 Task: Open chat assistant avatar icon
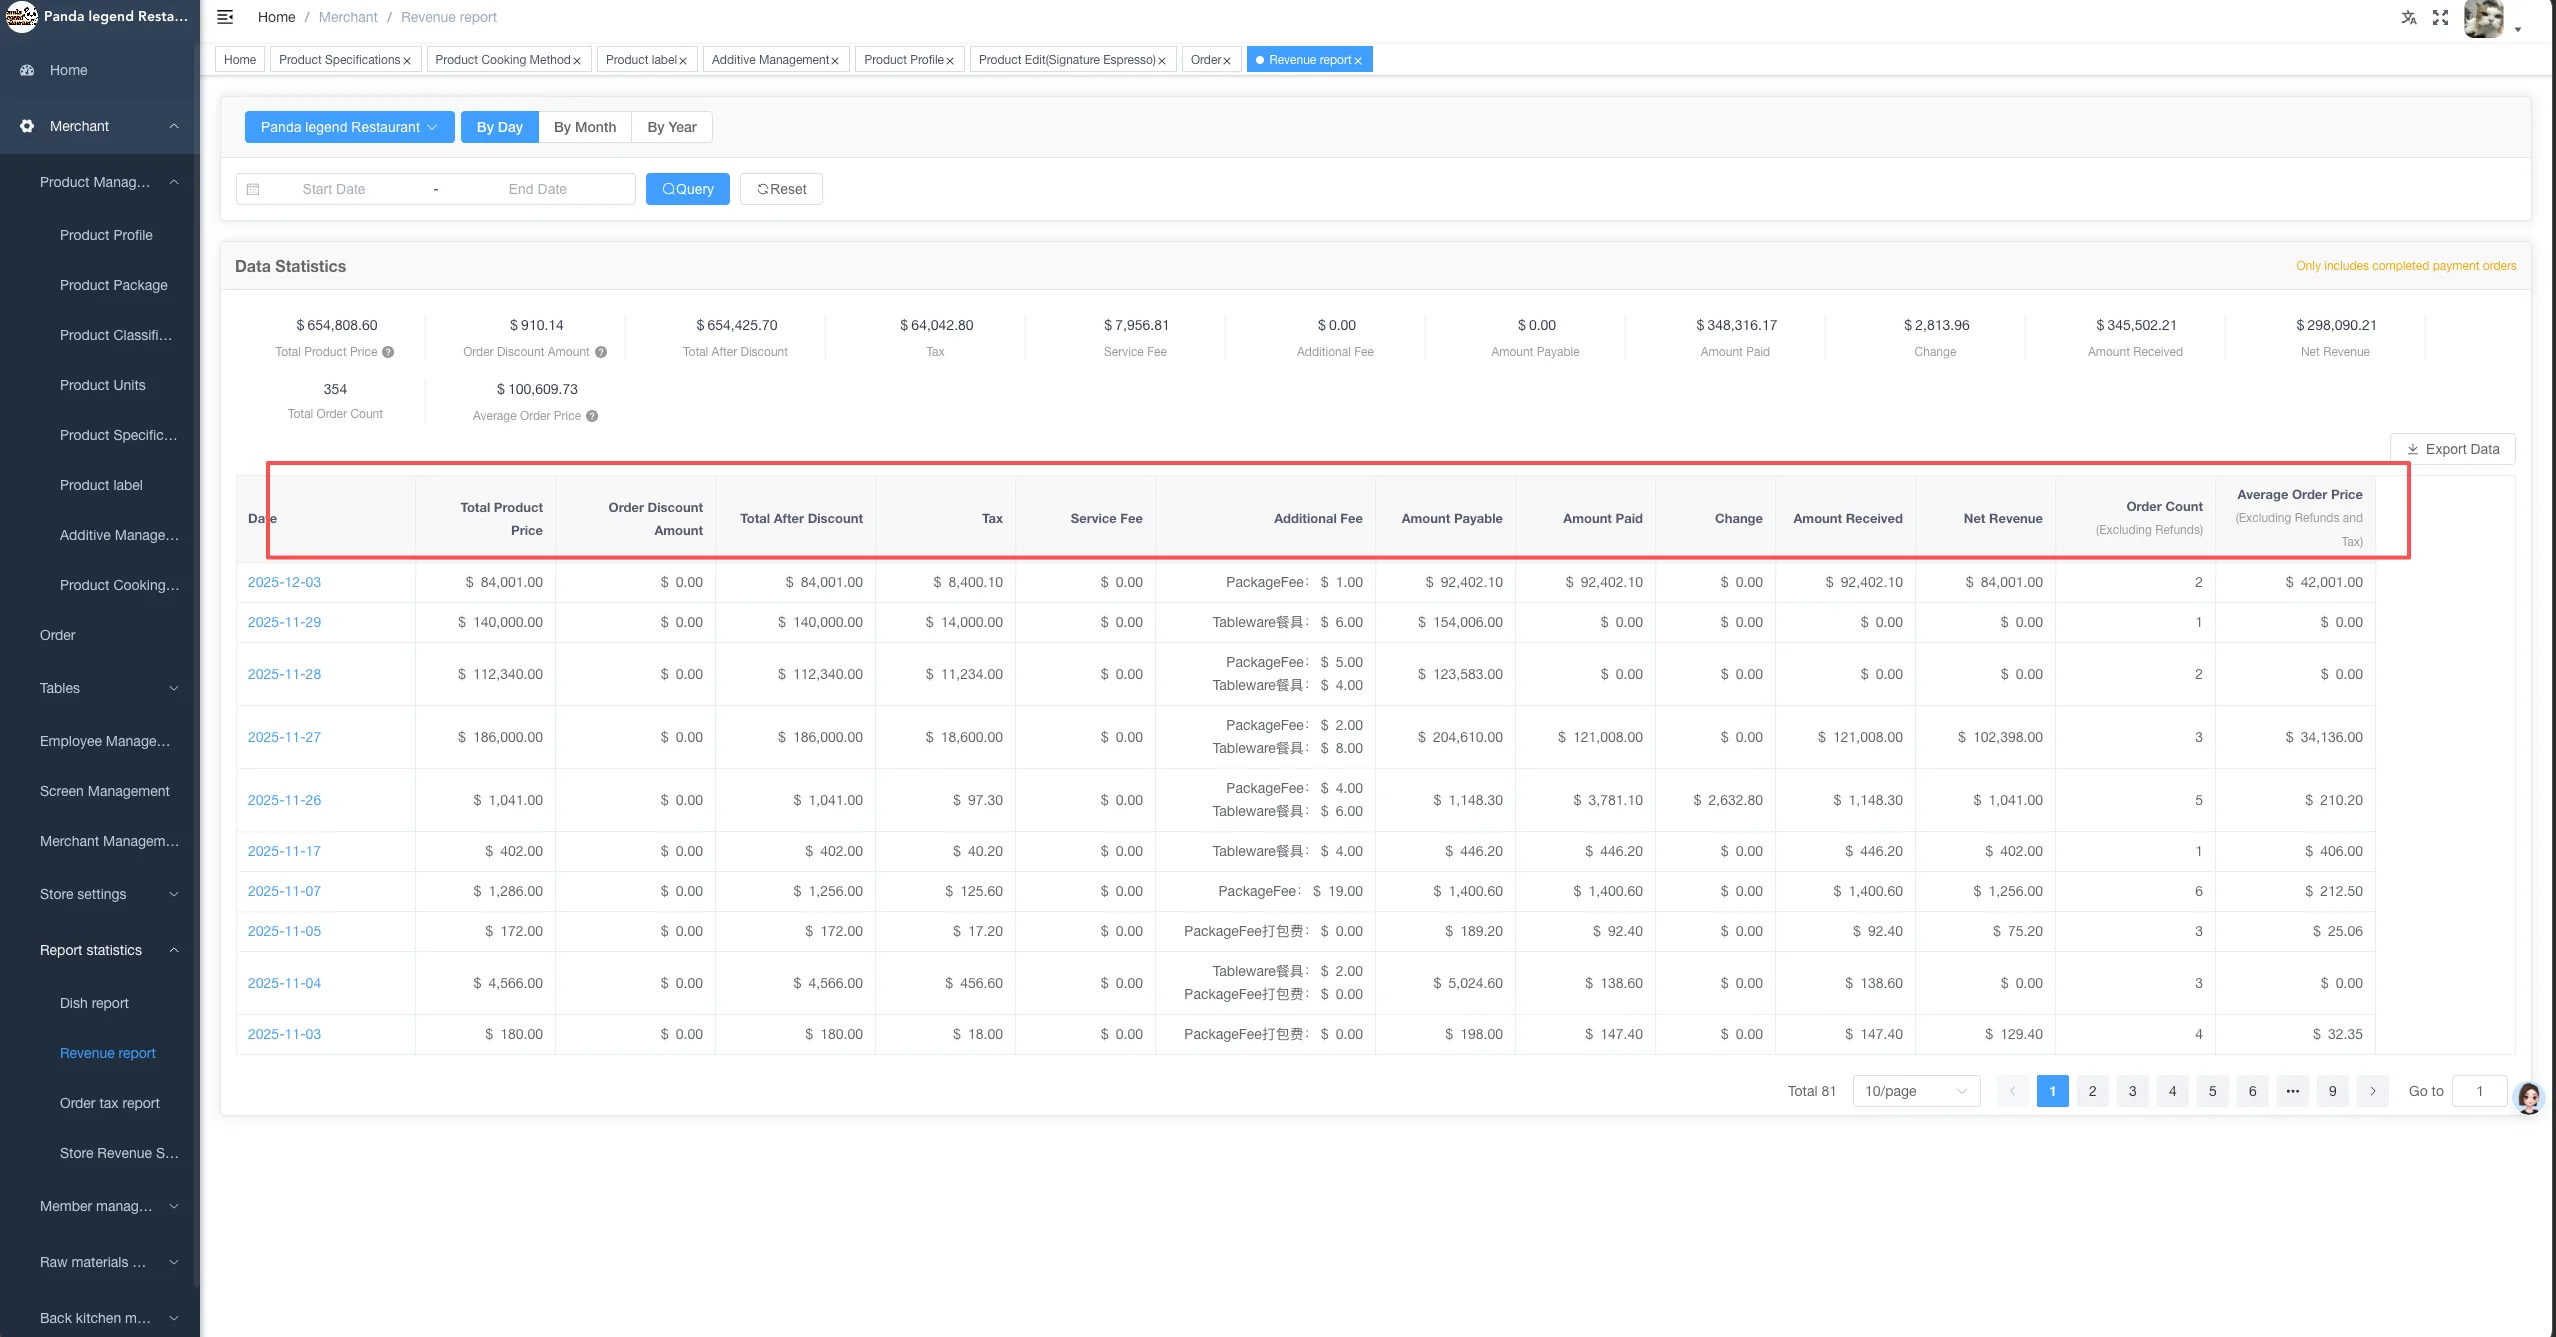[2529, 1098]
